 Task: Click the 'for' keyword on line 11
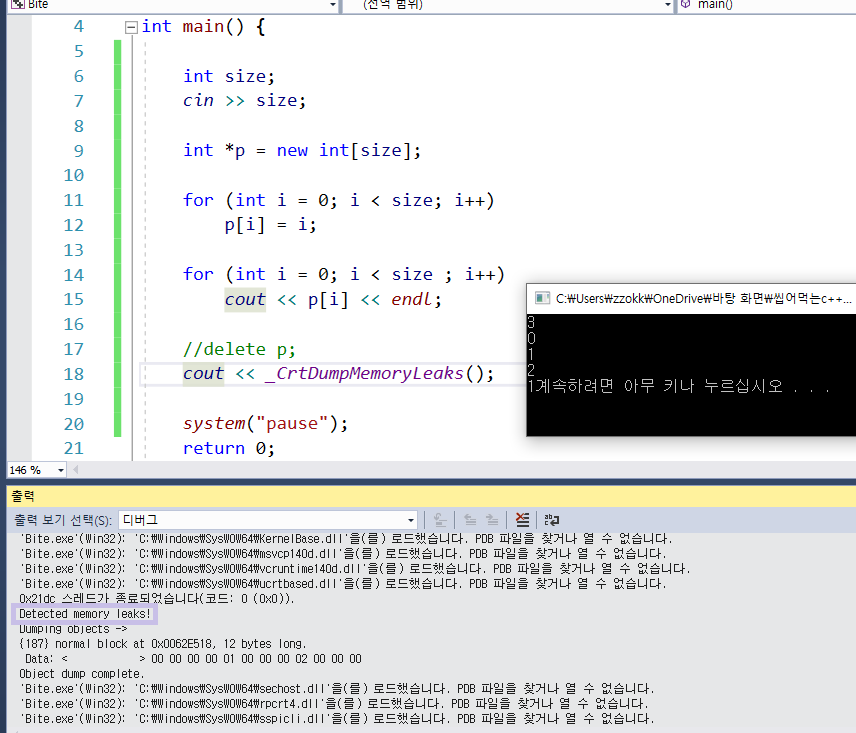(198, 200)
